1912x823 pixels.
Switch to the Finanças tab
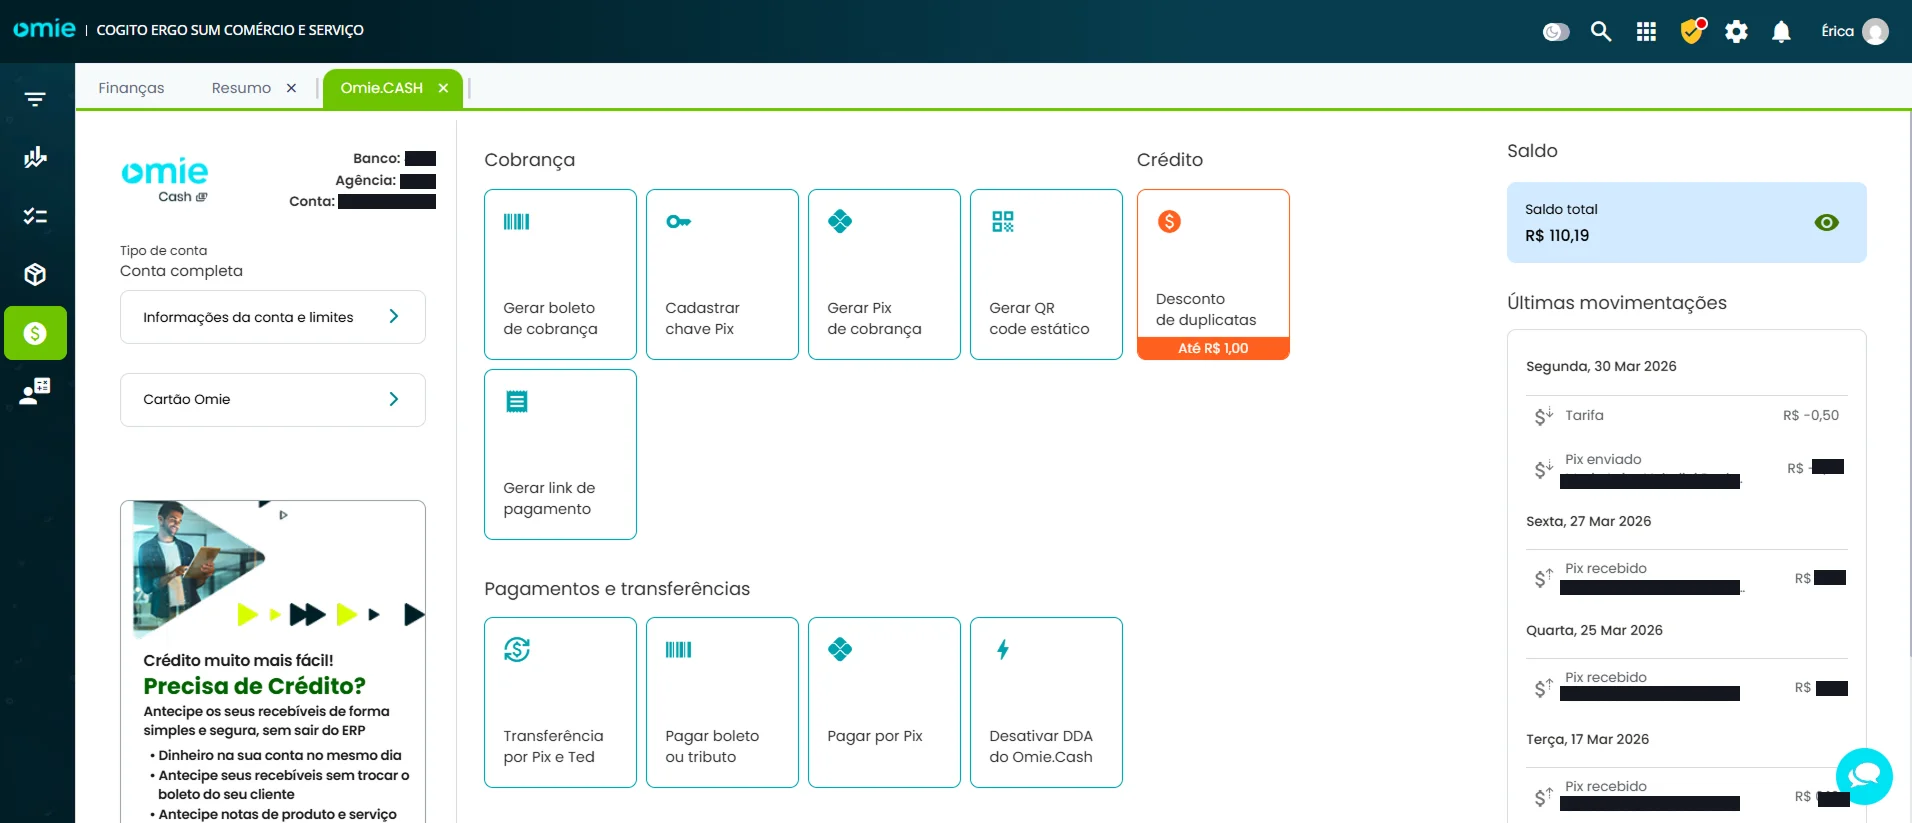point(131,88)
